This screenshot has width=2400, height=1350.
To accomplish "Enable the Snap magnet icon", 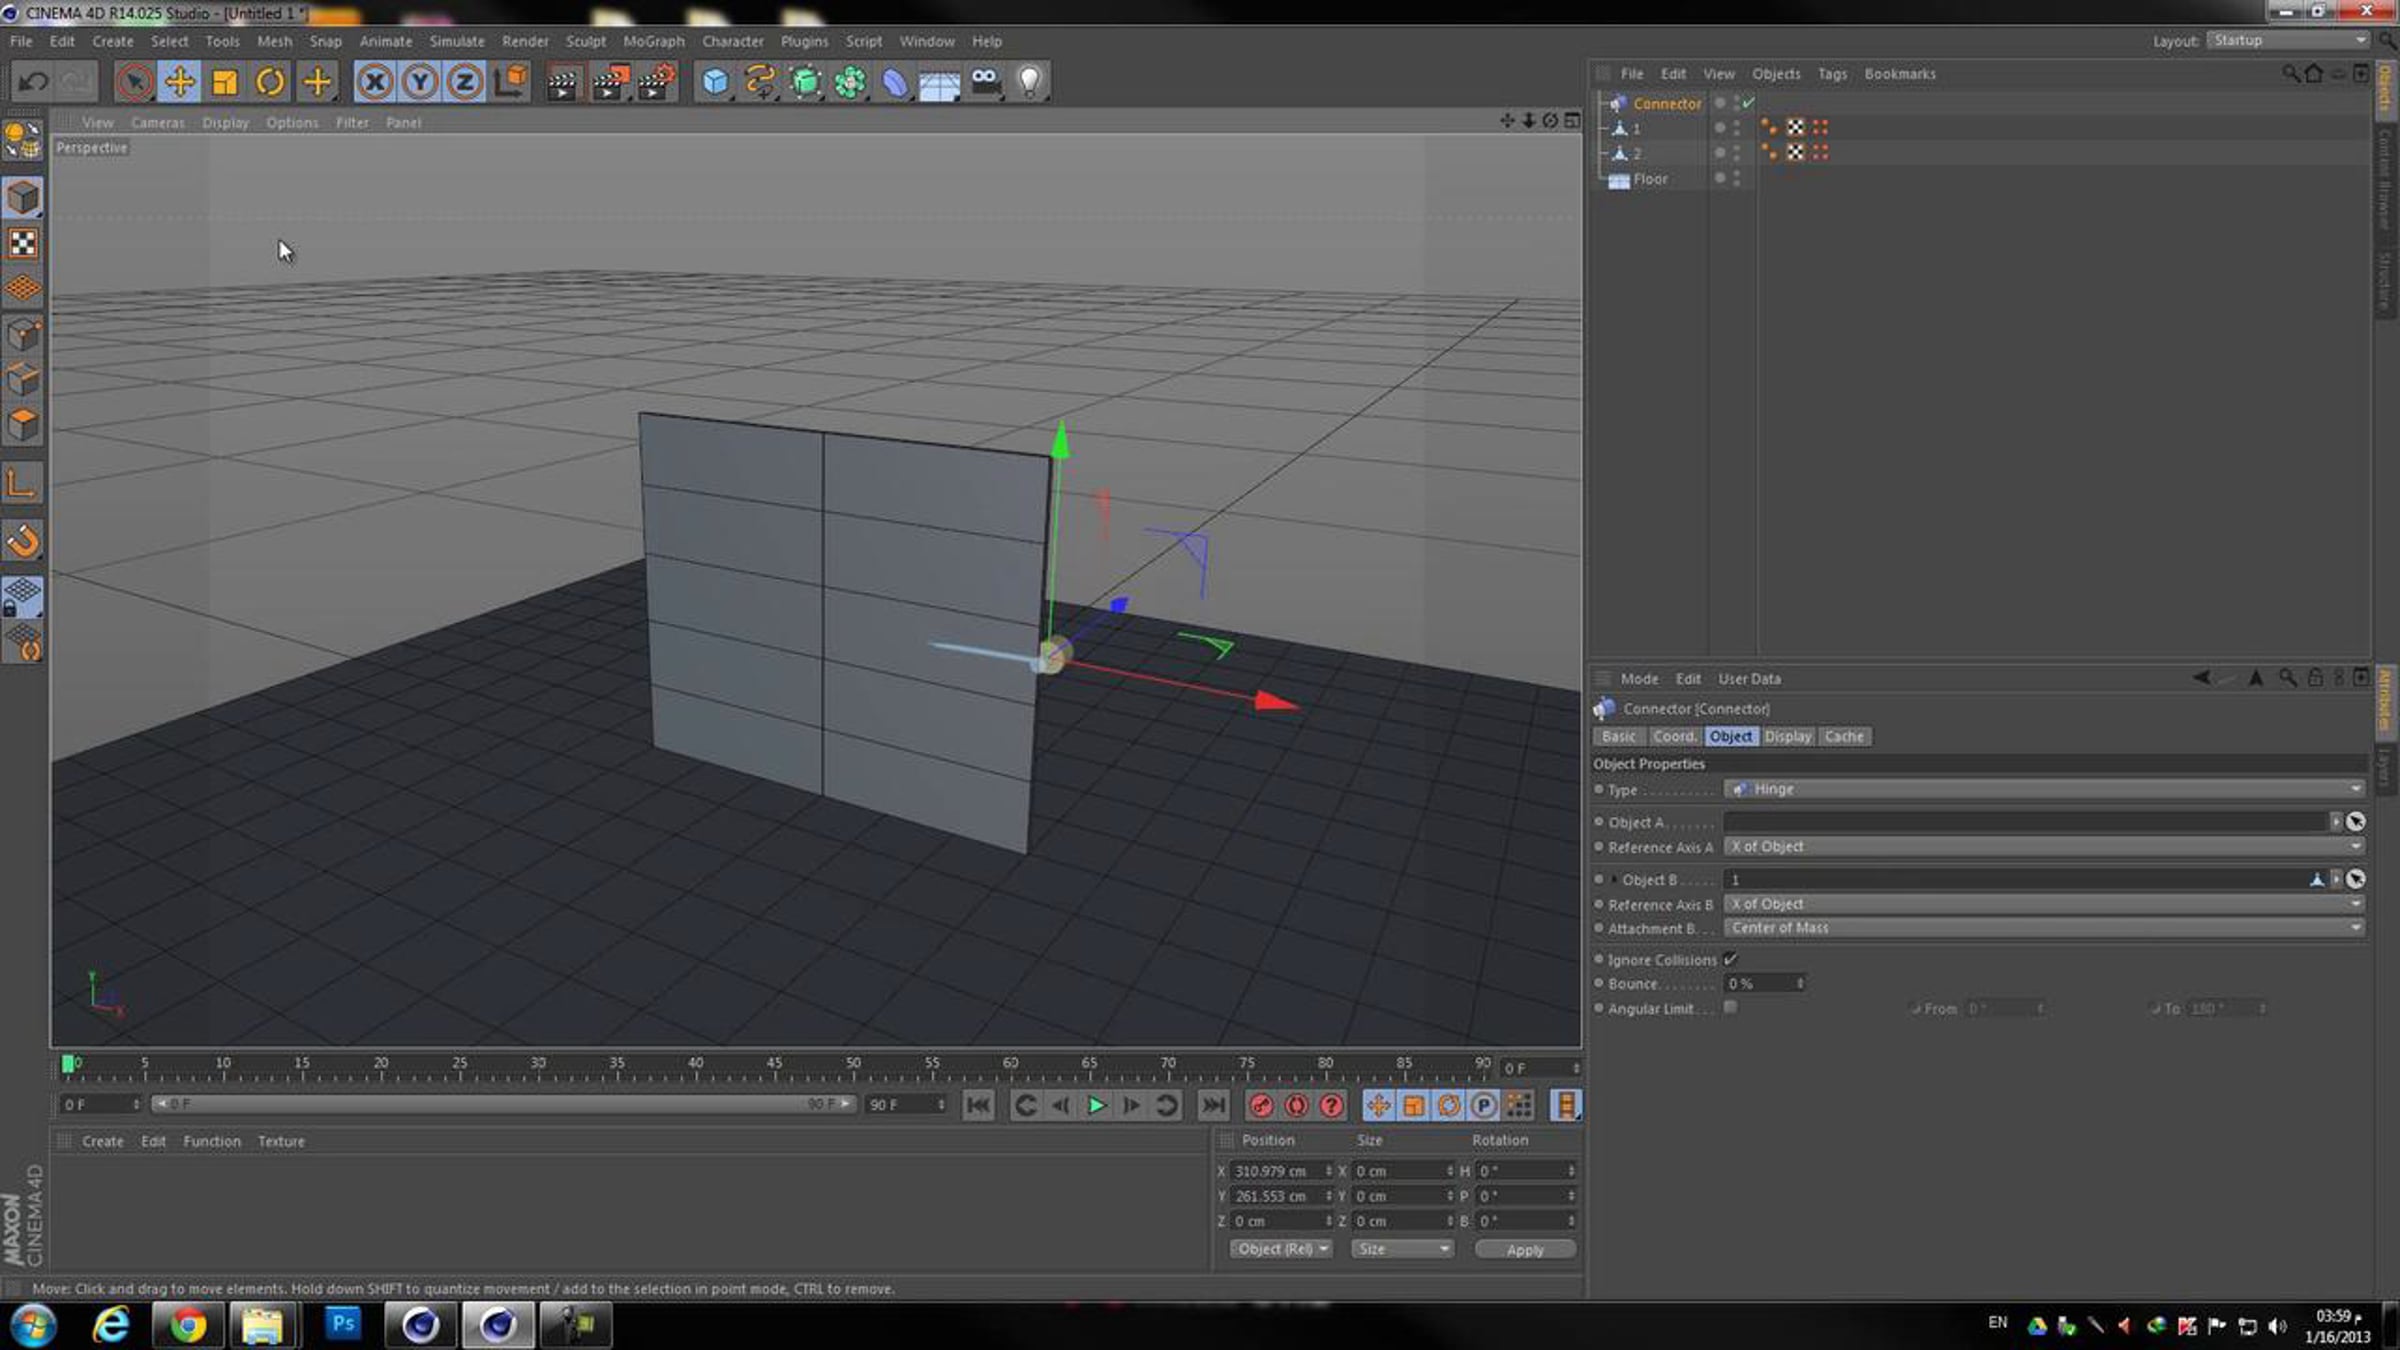I will coord(23,541).
